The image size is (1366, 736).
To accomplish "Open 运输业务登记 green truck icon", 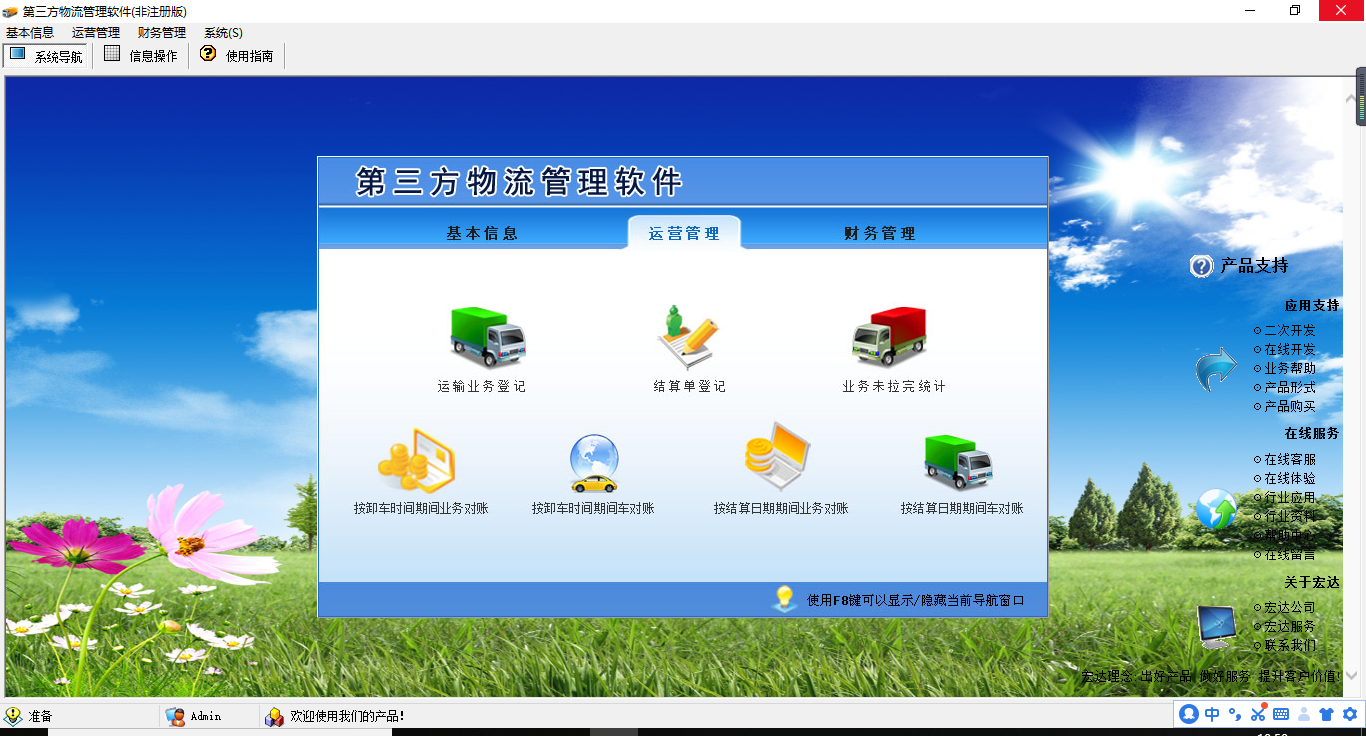I will click(x=487, y=337).
